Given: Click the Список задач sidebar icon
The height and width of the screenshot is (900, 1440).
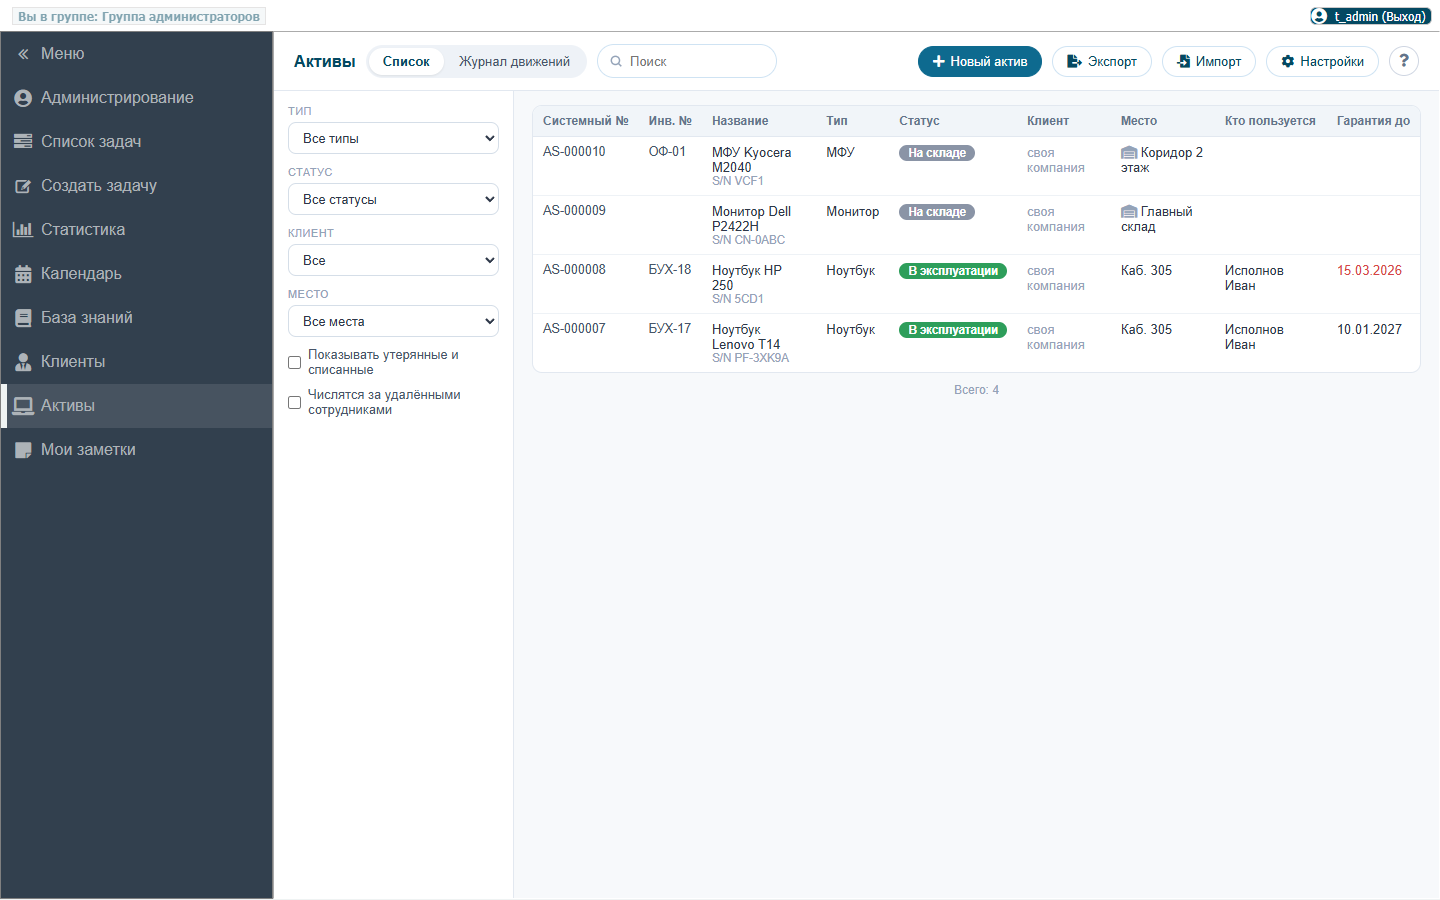Looking at the screenshot, I should pyautogui.click(x=23, y=142).
